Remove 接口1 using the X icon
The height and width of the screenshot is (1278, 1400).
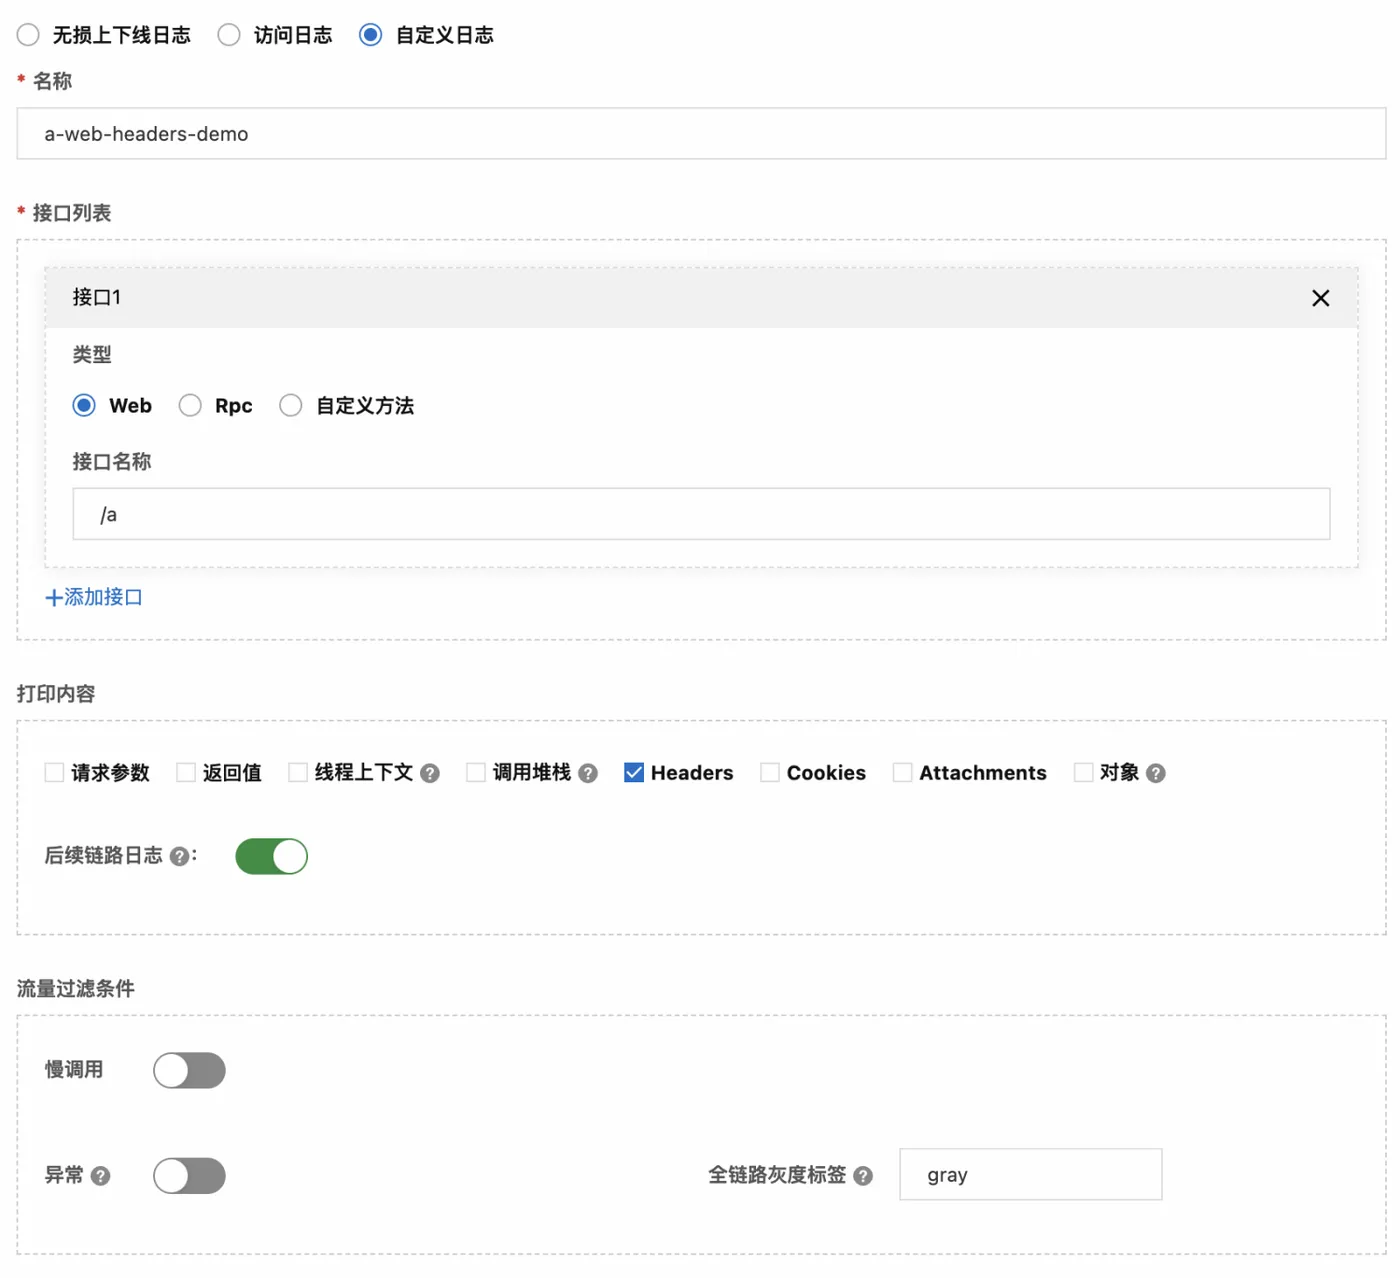pyautogui.click(x=1320, y=298)
